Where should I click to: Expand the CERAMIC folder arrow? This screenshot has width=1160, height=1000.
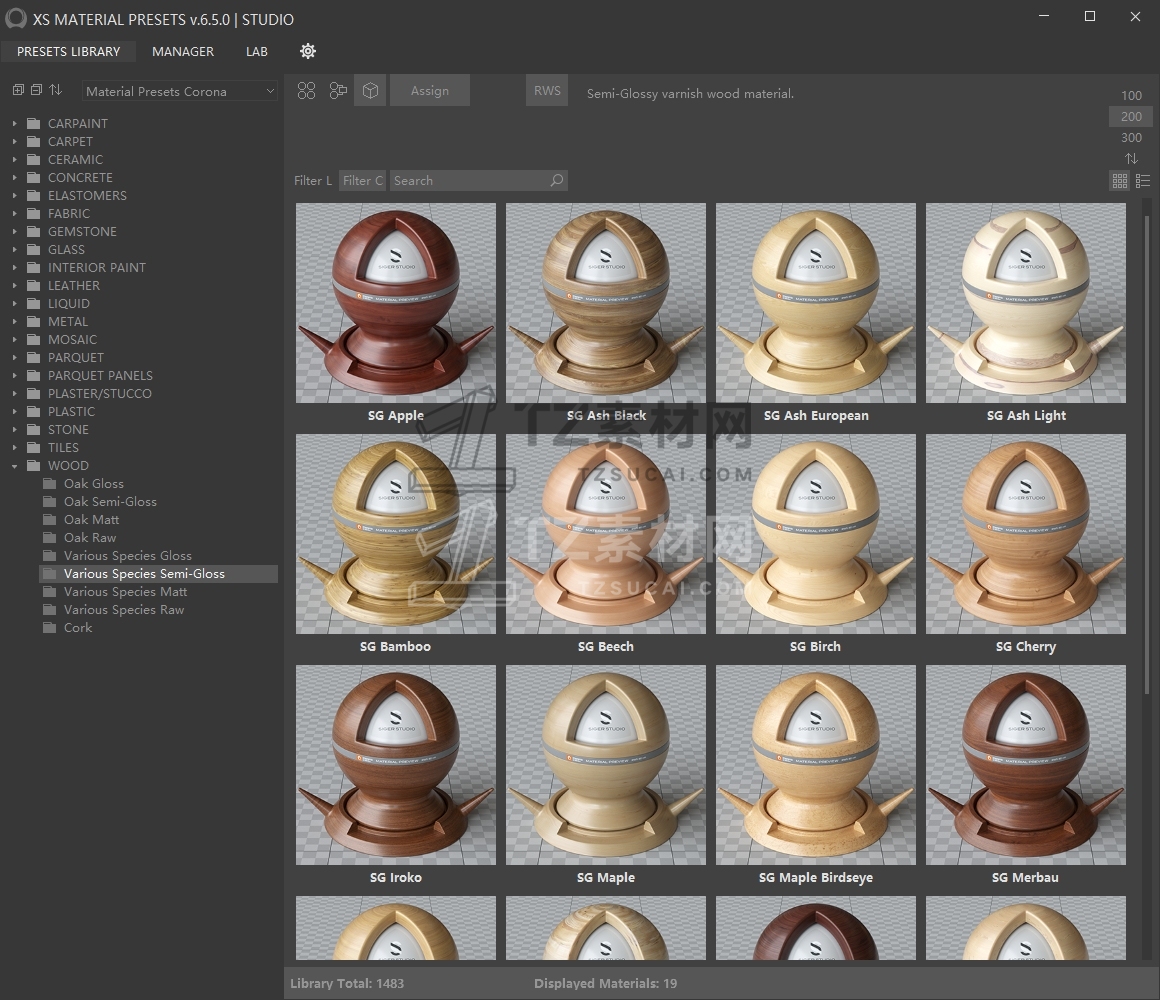14,160
